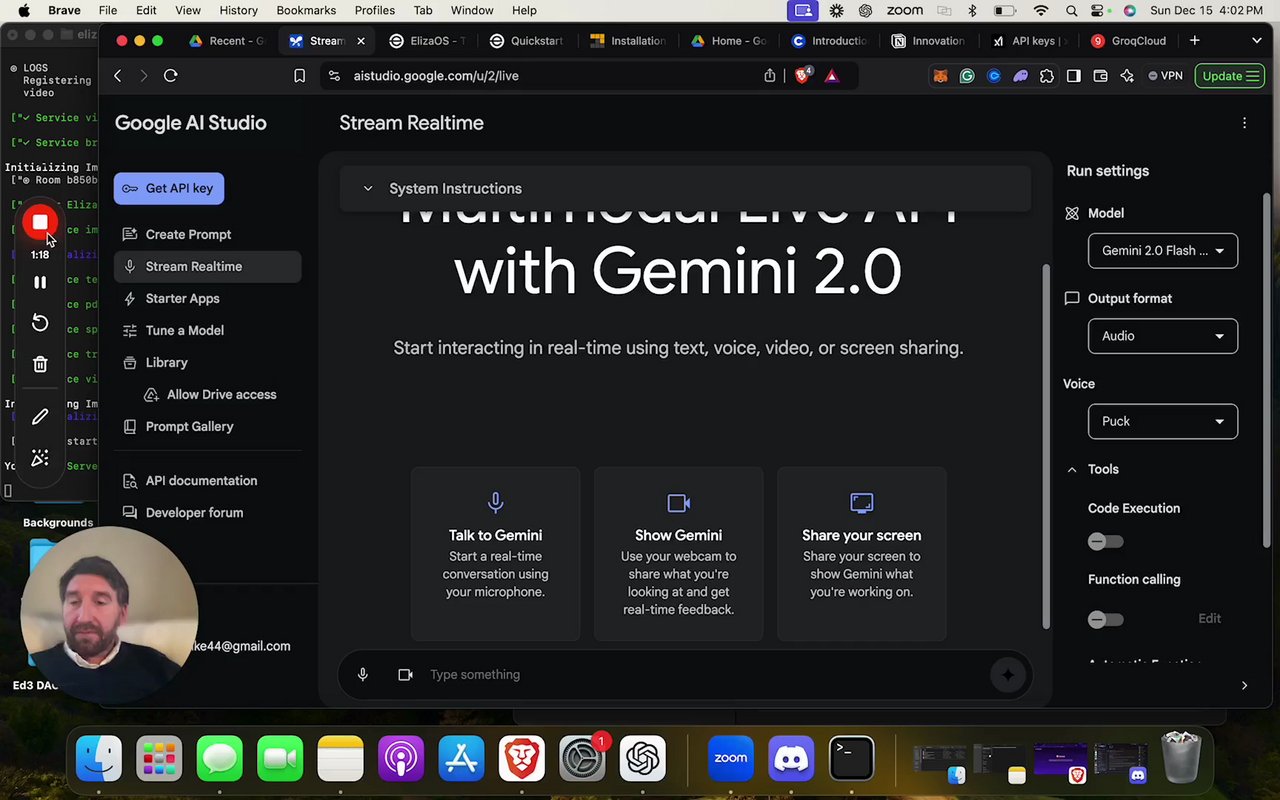This screenshot has width=1280, height=800.
Task: Switch to the API keys tab
Action: pyautogui.click(x=1030, y=41)
